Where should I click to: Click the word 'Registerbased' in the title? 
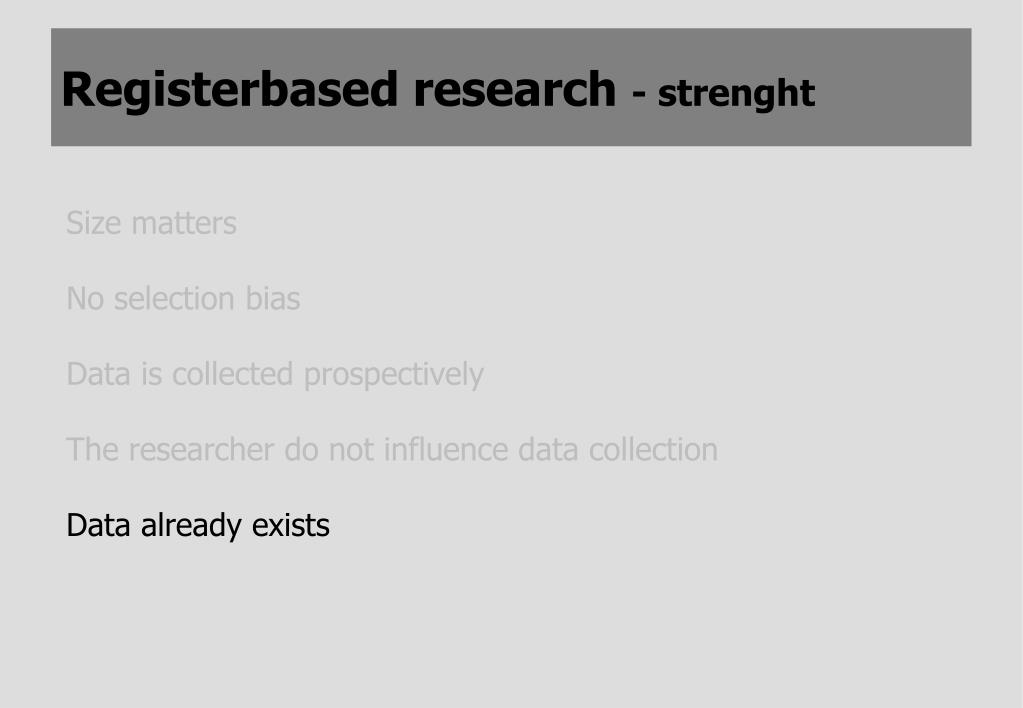(x=228, y=90)
